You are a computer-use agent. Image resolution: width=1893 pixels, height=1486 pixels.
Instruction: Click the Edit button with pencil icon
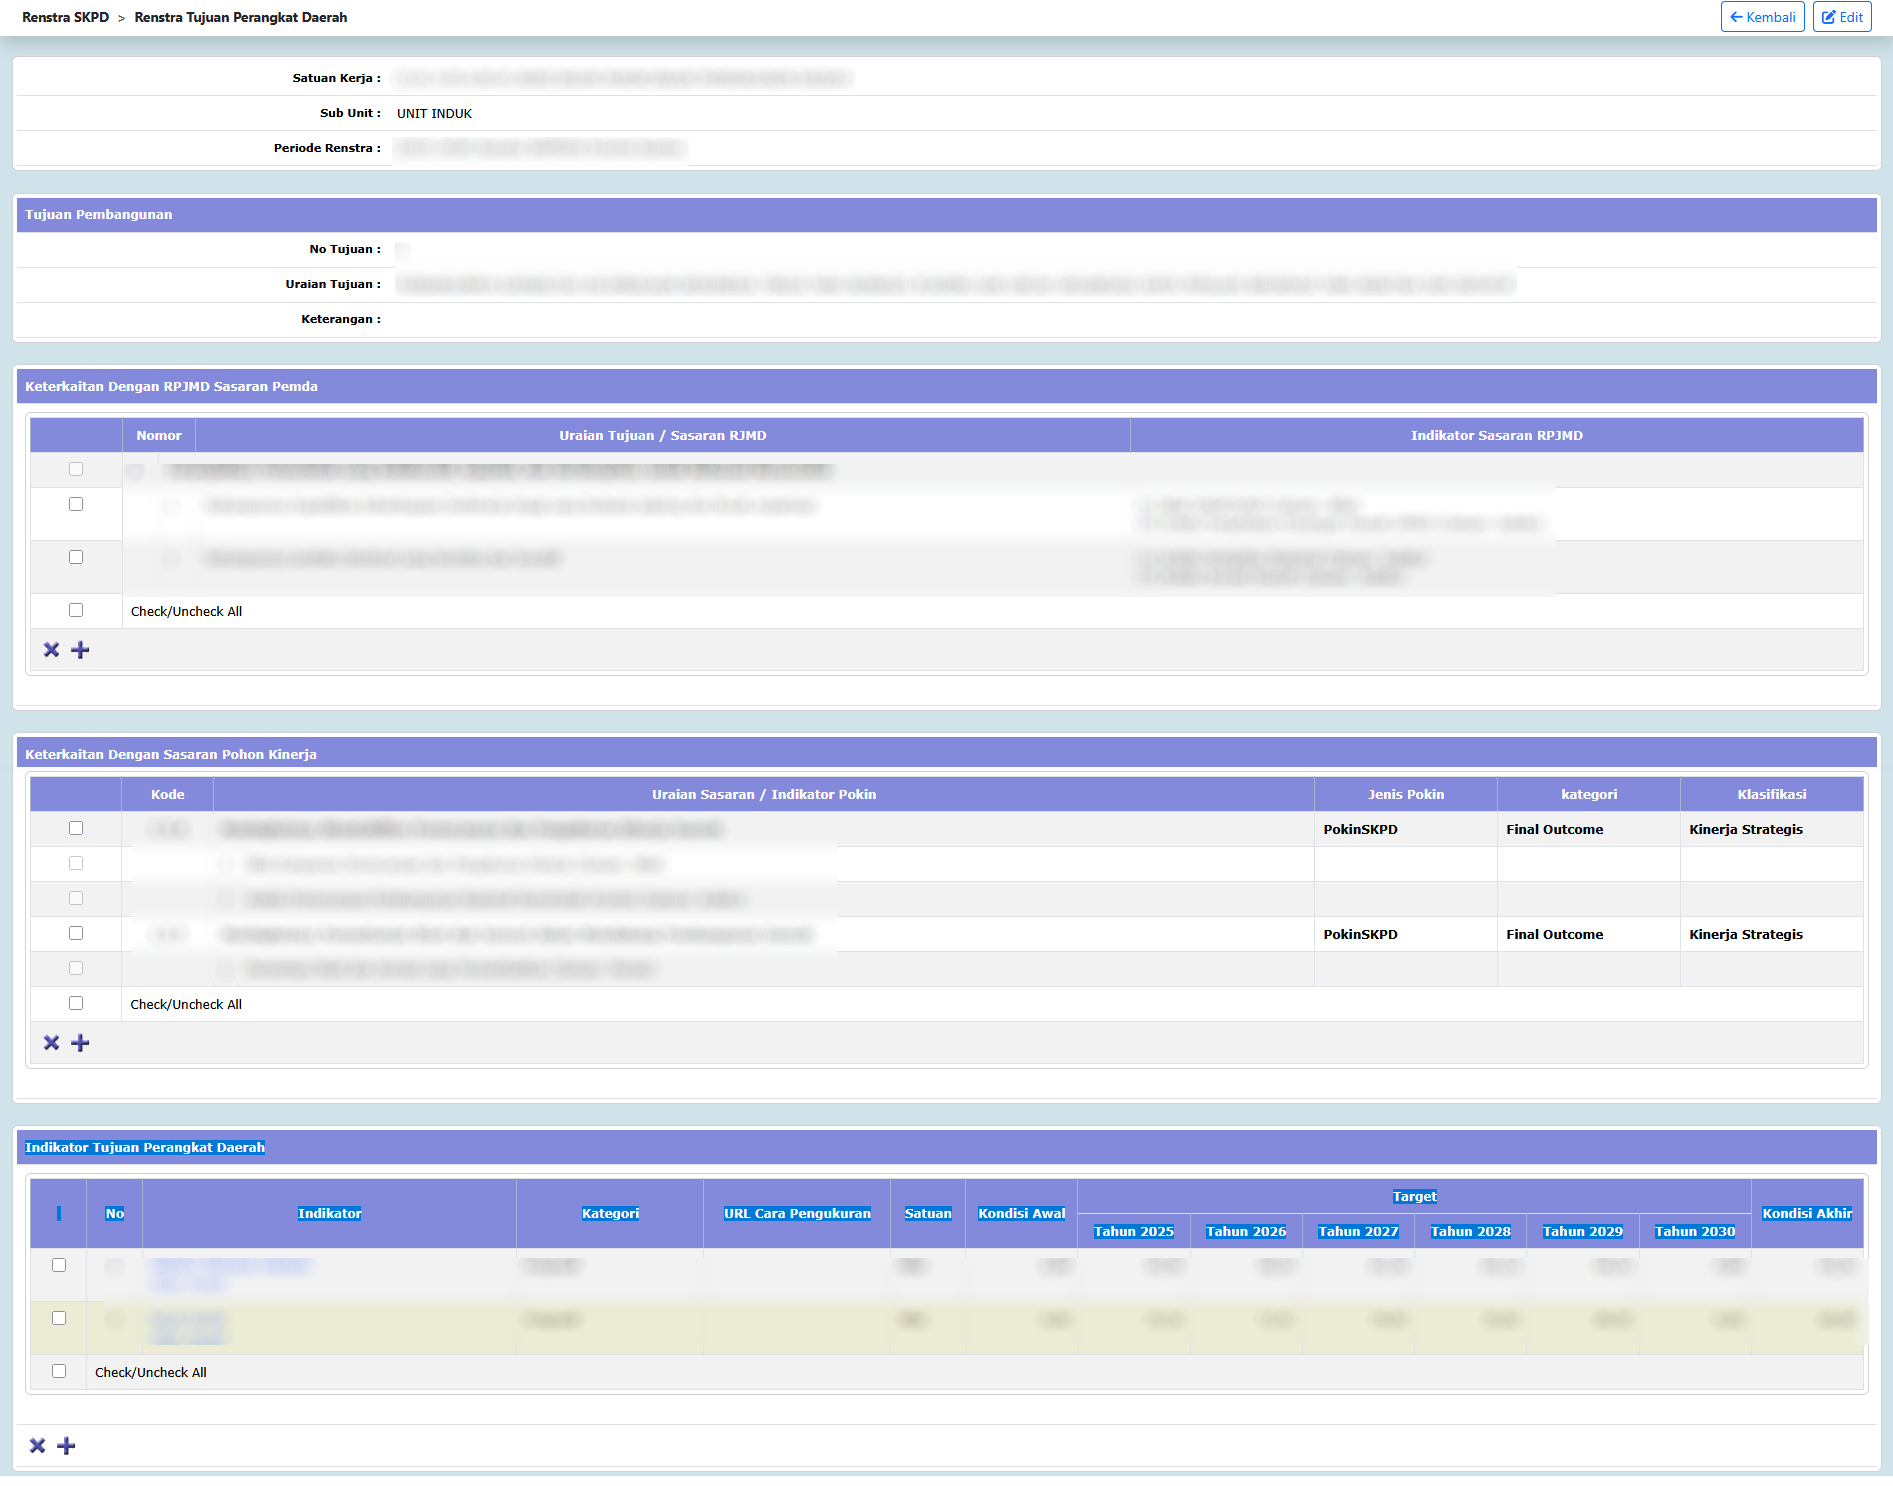1841,17
